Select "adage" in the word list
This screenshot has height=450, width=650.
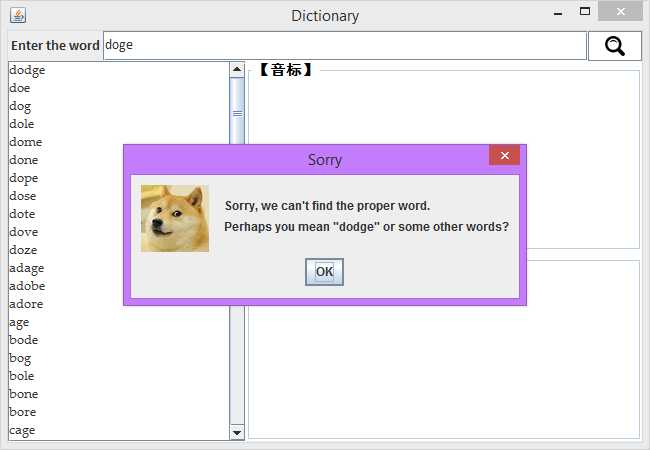[66, 268]
